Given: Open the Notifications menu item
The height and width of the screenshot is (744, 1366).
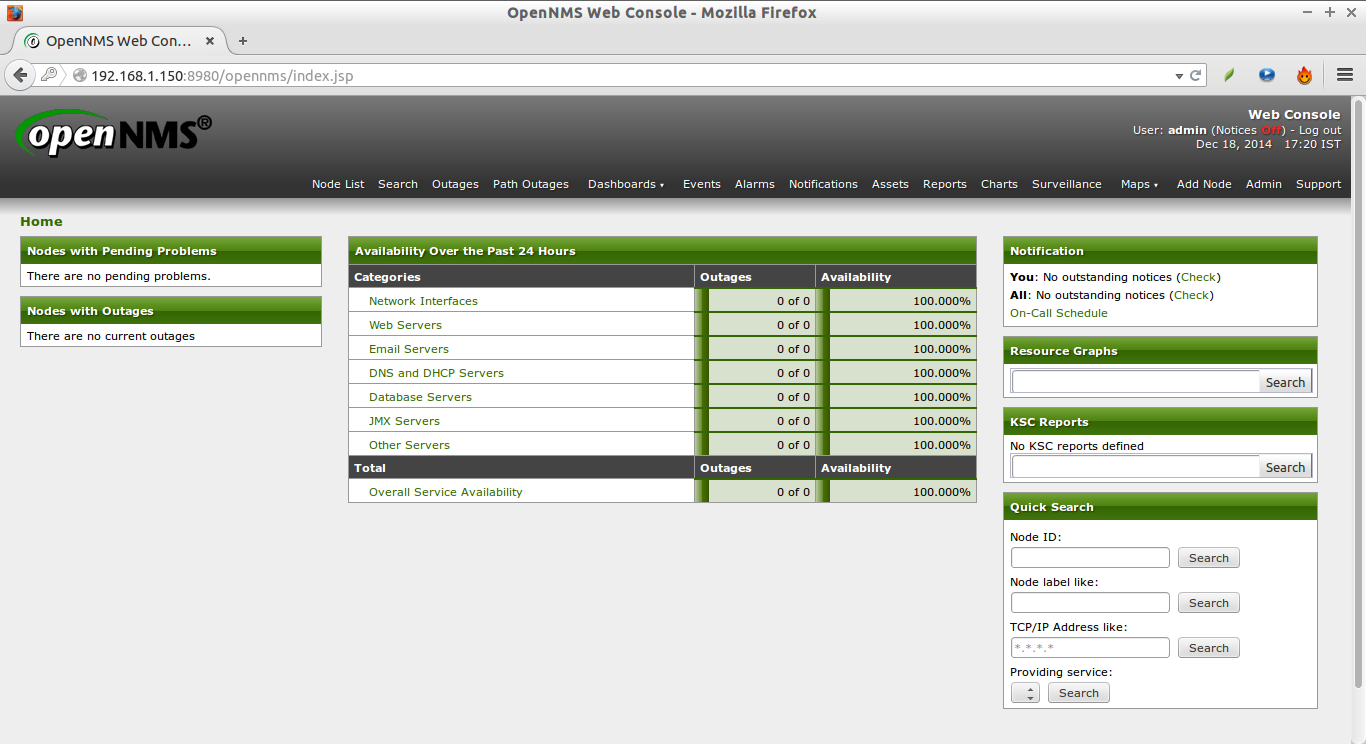Looking at the screenshot, I should (x=823, y=184).
